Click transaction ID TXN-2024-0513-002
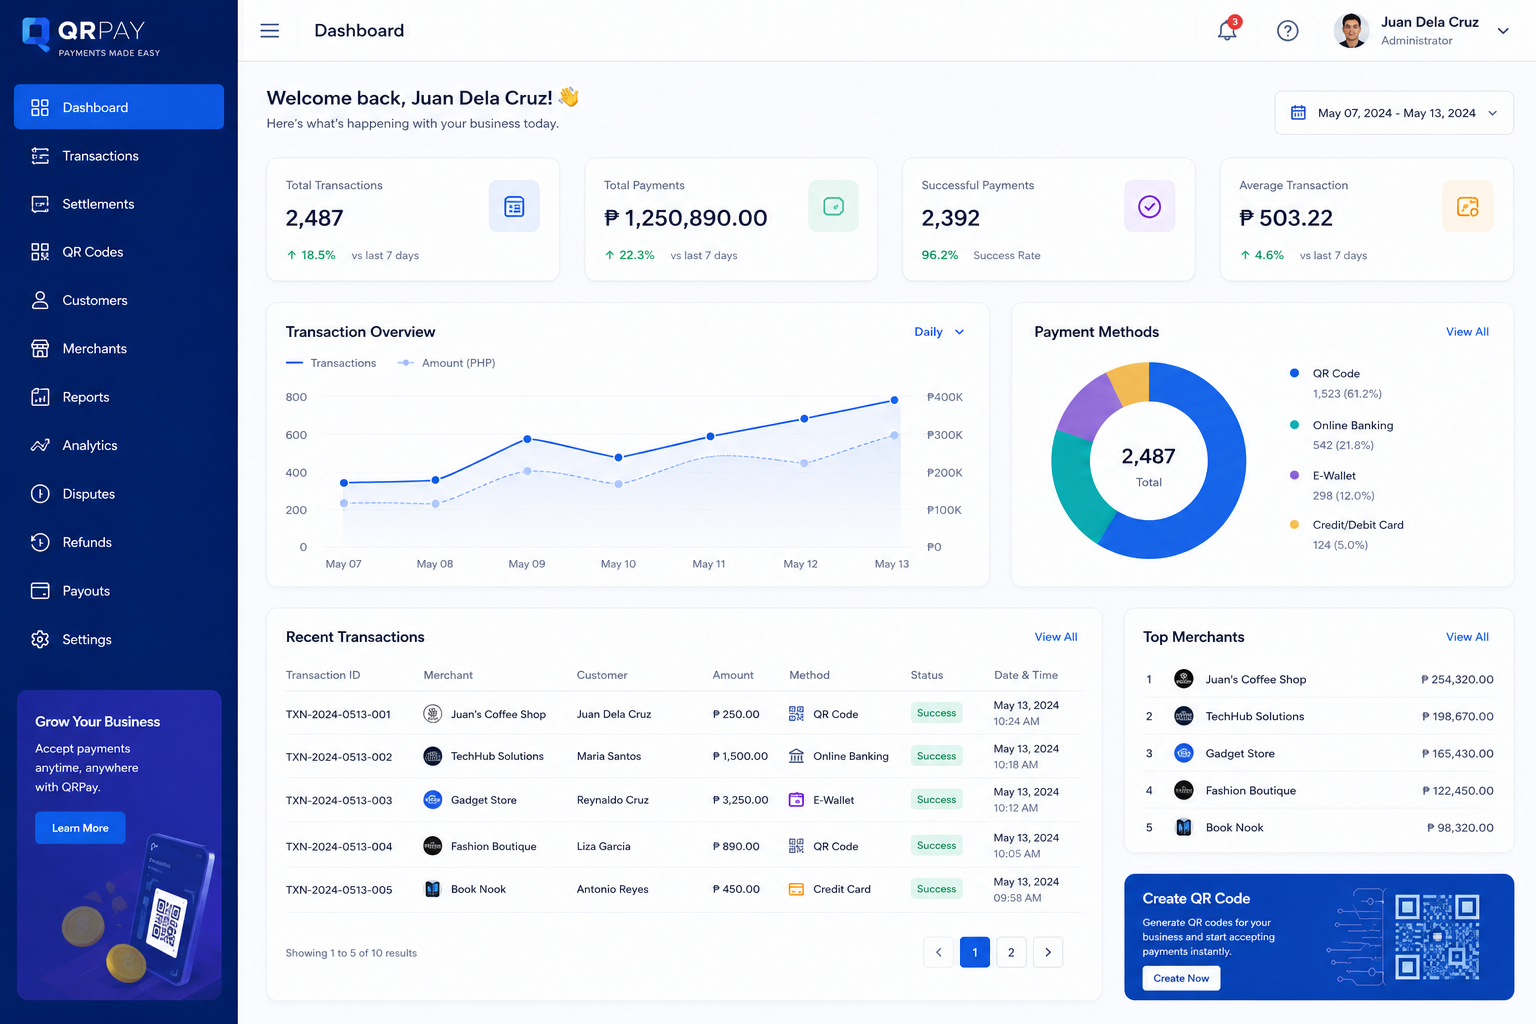This screenshot has height=1024, width=1536. pyautogui.click(x=339, y=757)
